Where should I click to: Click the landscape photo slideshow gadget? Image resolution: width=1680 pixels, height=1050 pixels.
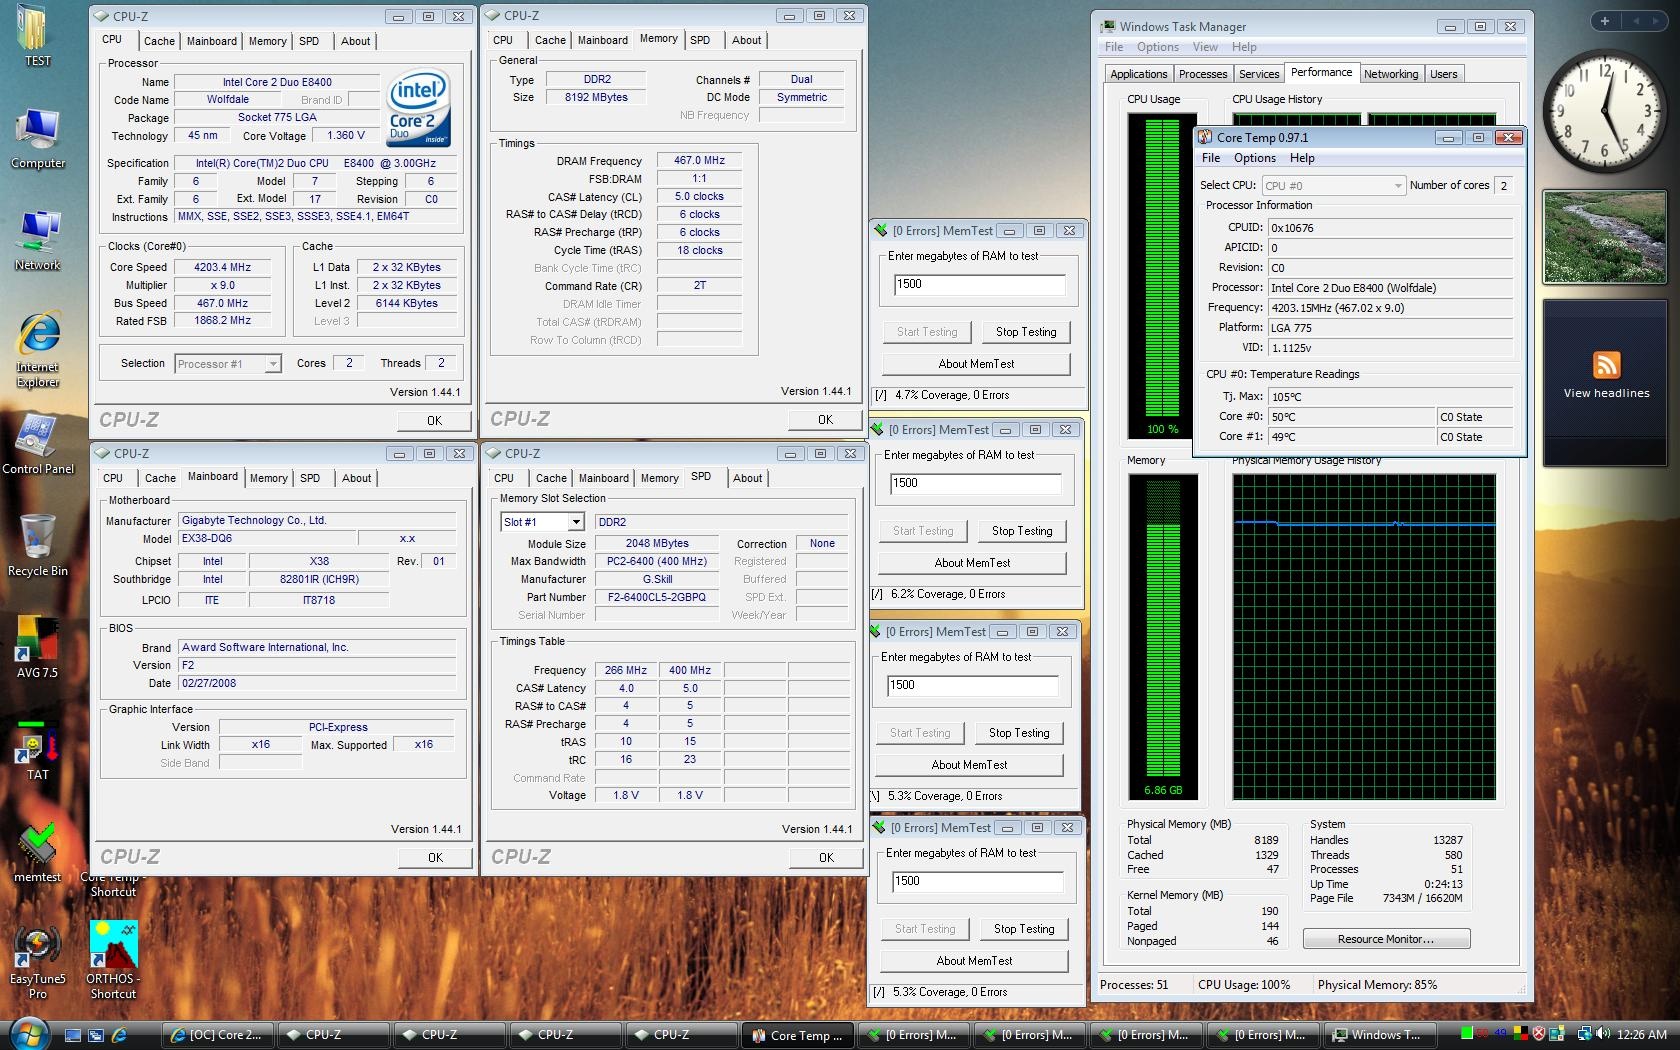pyautogui.click(x=1604, y=237)
